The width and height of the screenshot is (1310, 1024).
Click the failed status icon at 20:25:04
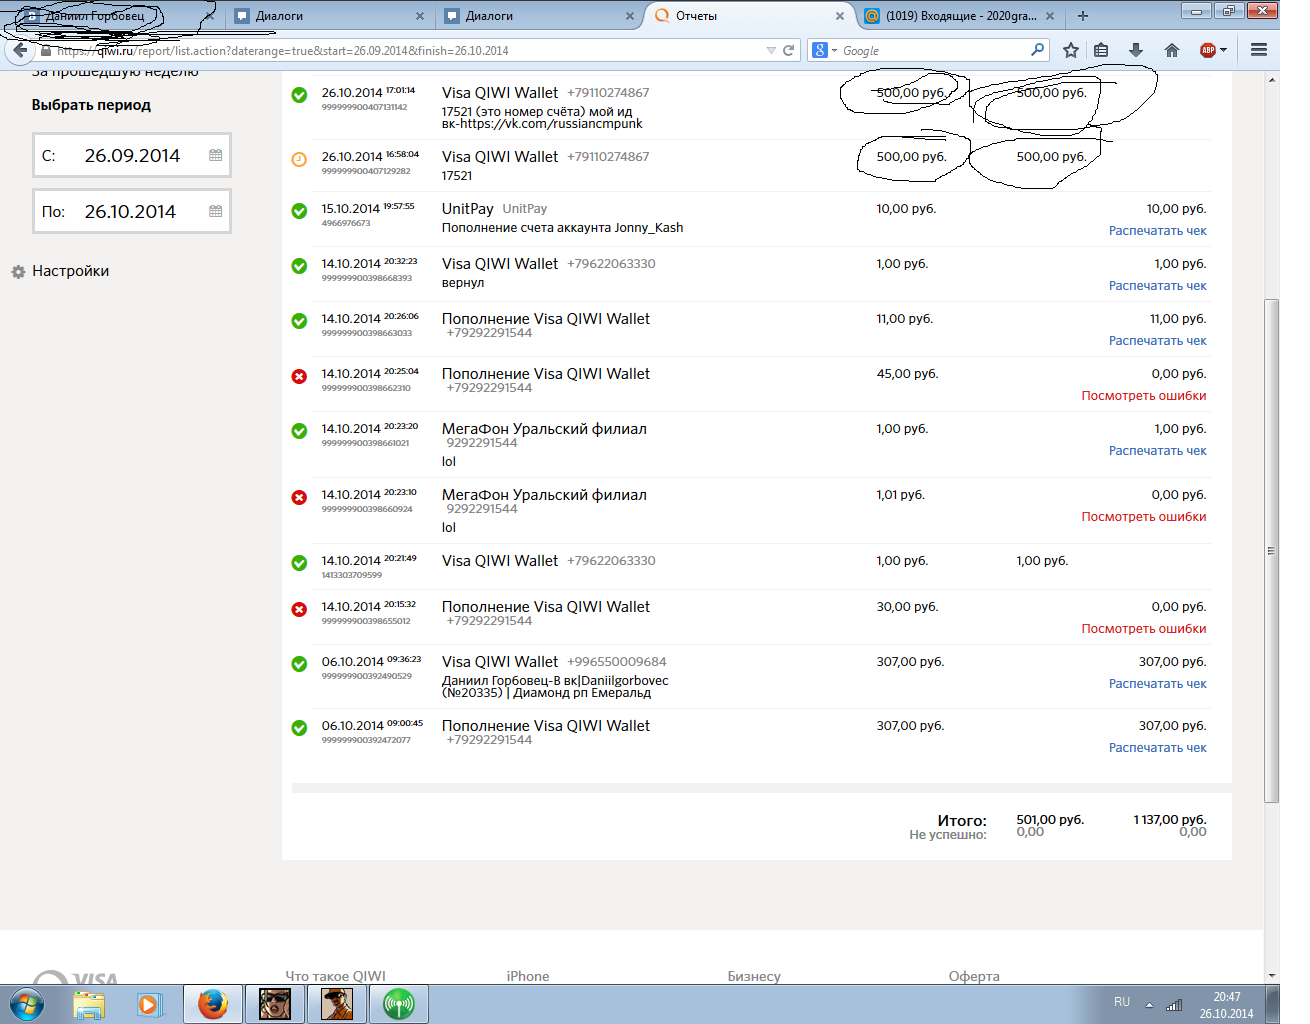[x=299, y=377]
